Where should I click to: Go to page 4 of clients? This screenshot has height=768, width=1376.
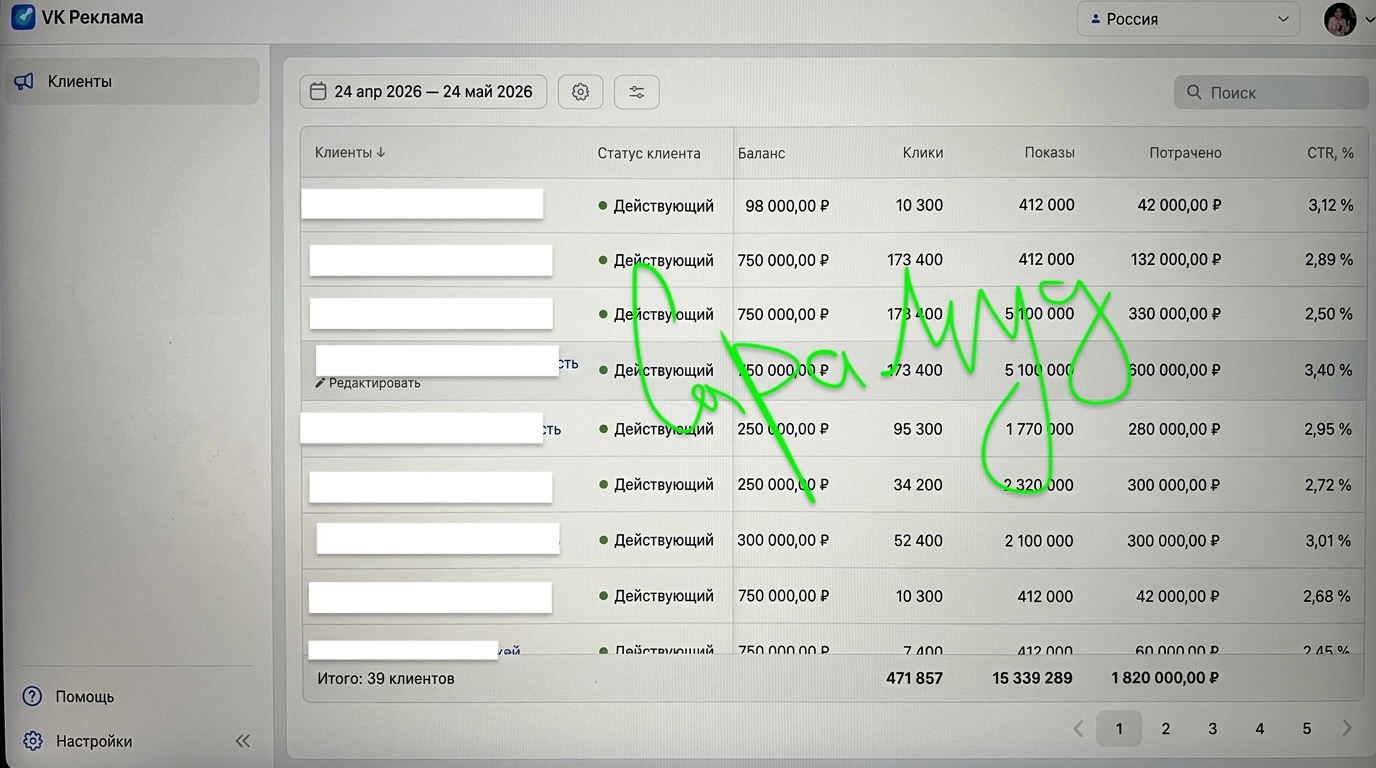pos(1259,729)
